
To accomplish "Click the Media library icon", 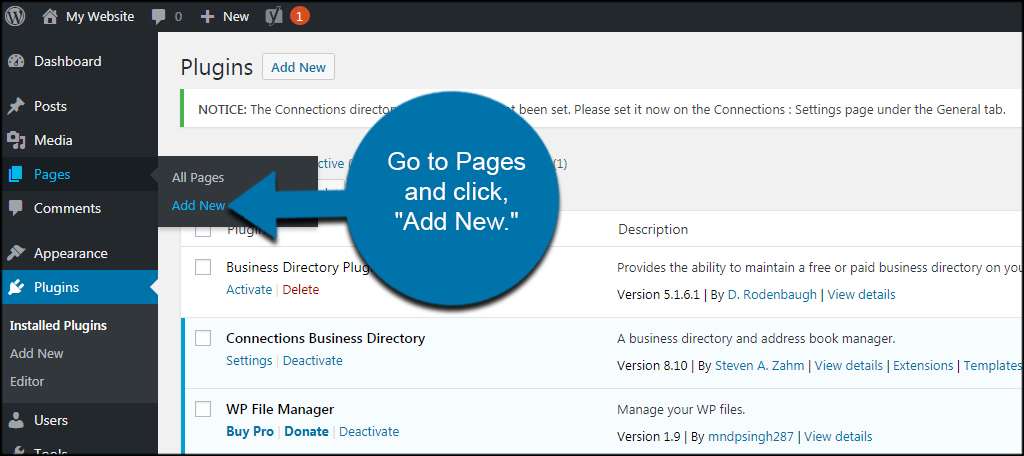I will pos(16,140).
